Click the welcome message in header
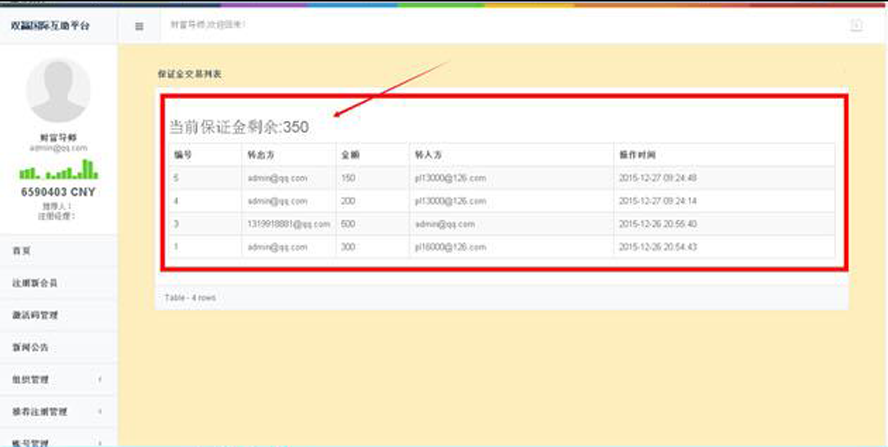 [208, 25]
